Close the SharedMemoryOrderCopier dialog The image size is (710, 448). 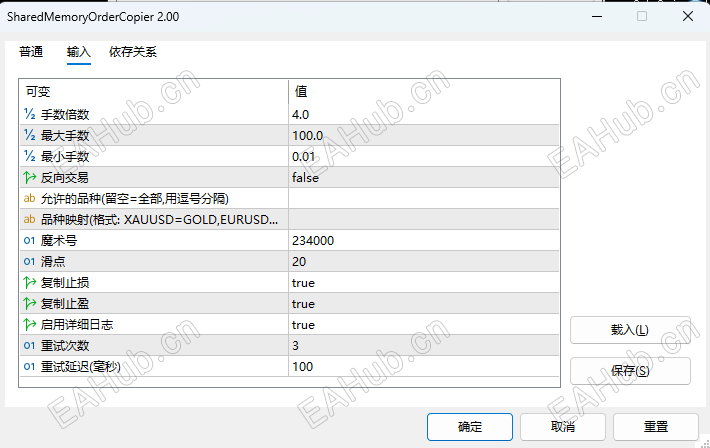[x=688, y=16]
